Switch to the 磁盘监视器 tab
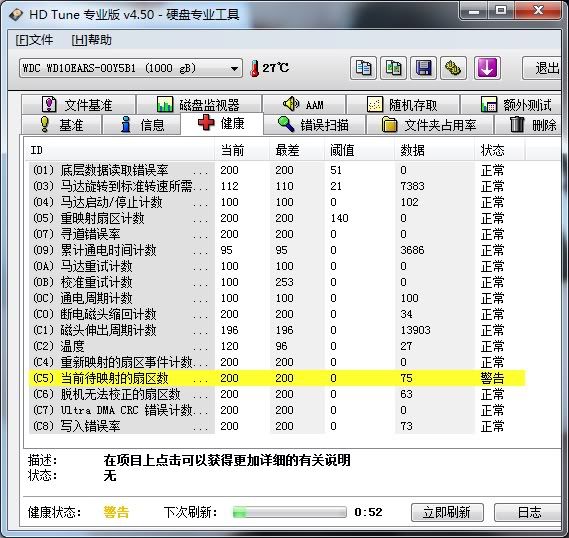 tap(199, 105)
